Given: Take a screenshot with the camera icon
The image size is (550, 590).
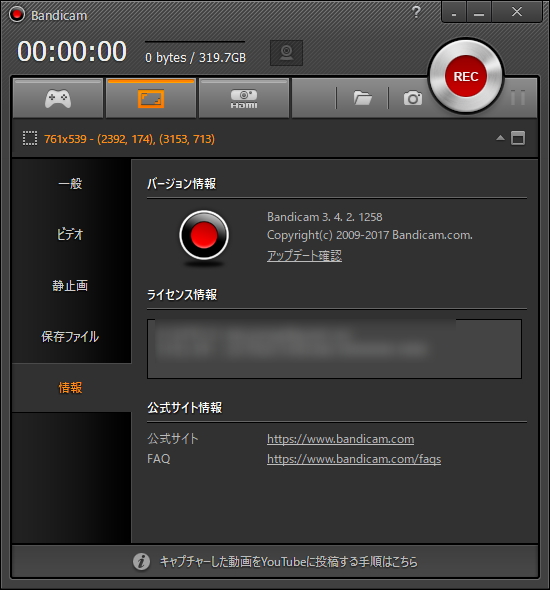Looking at the screenshot, I should coord(413,99).
